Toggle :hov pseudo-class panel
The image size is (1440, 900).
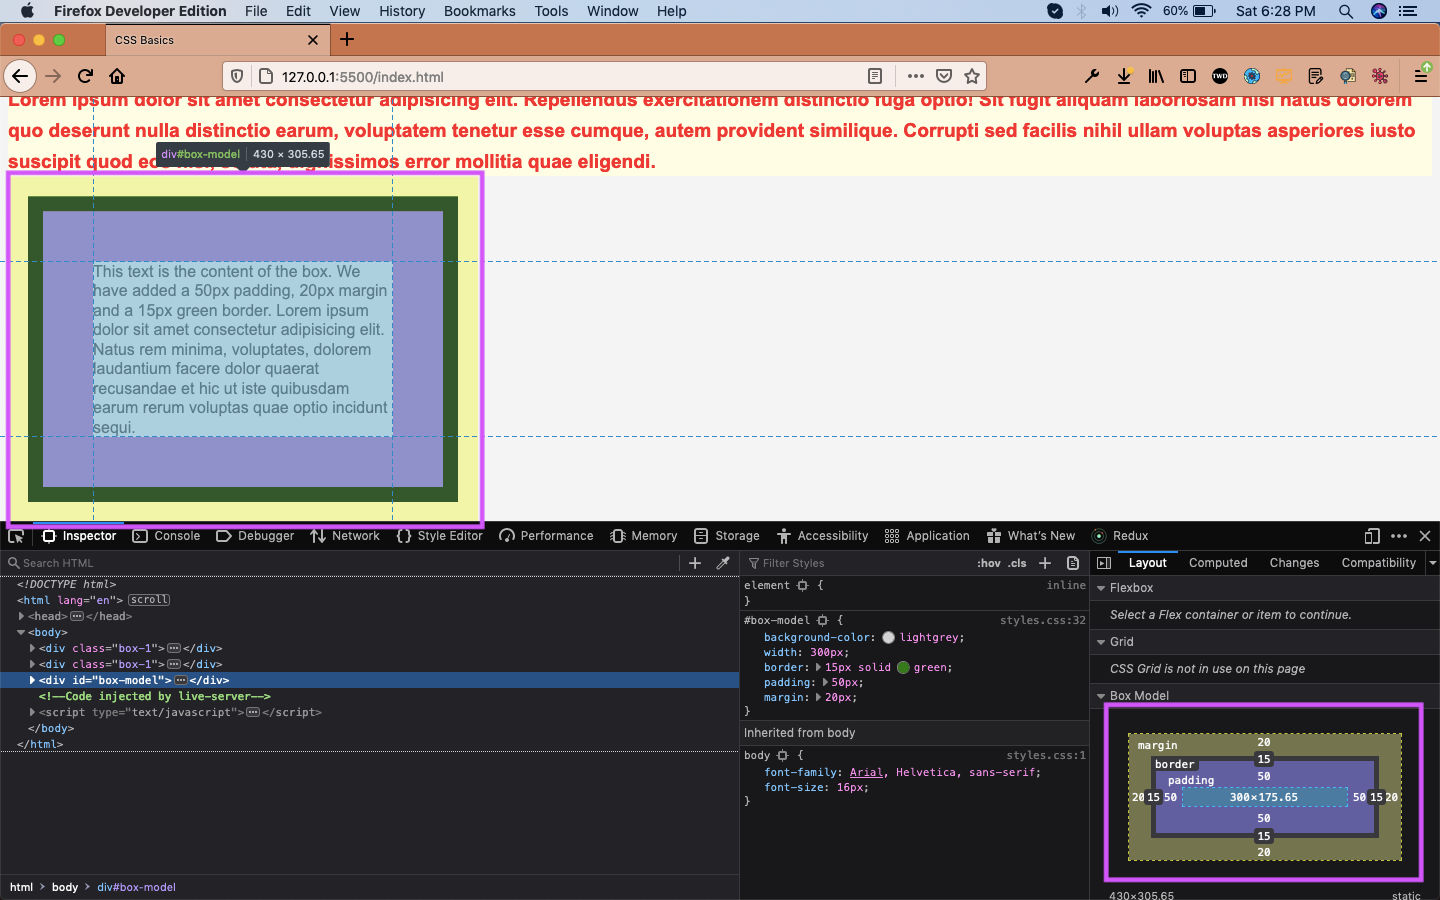click(989, 563)
